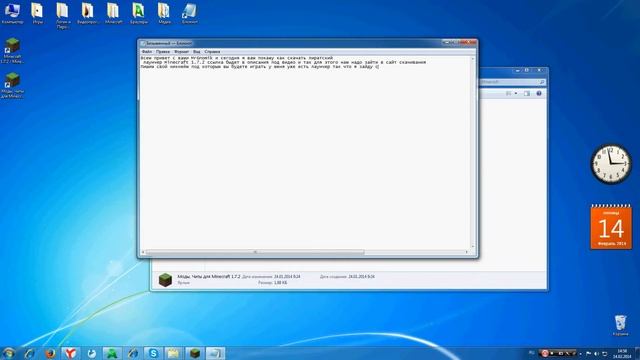Click the volume icon in system tray

596,353
